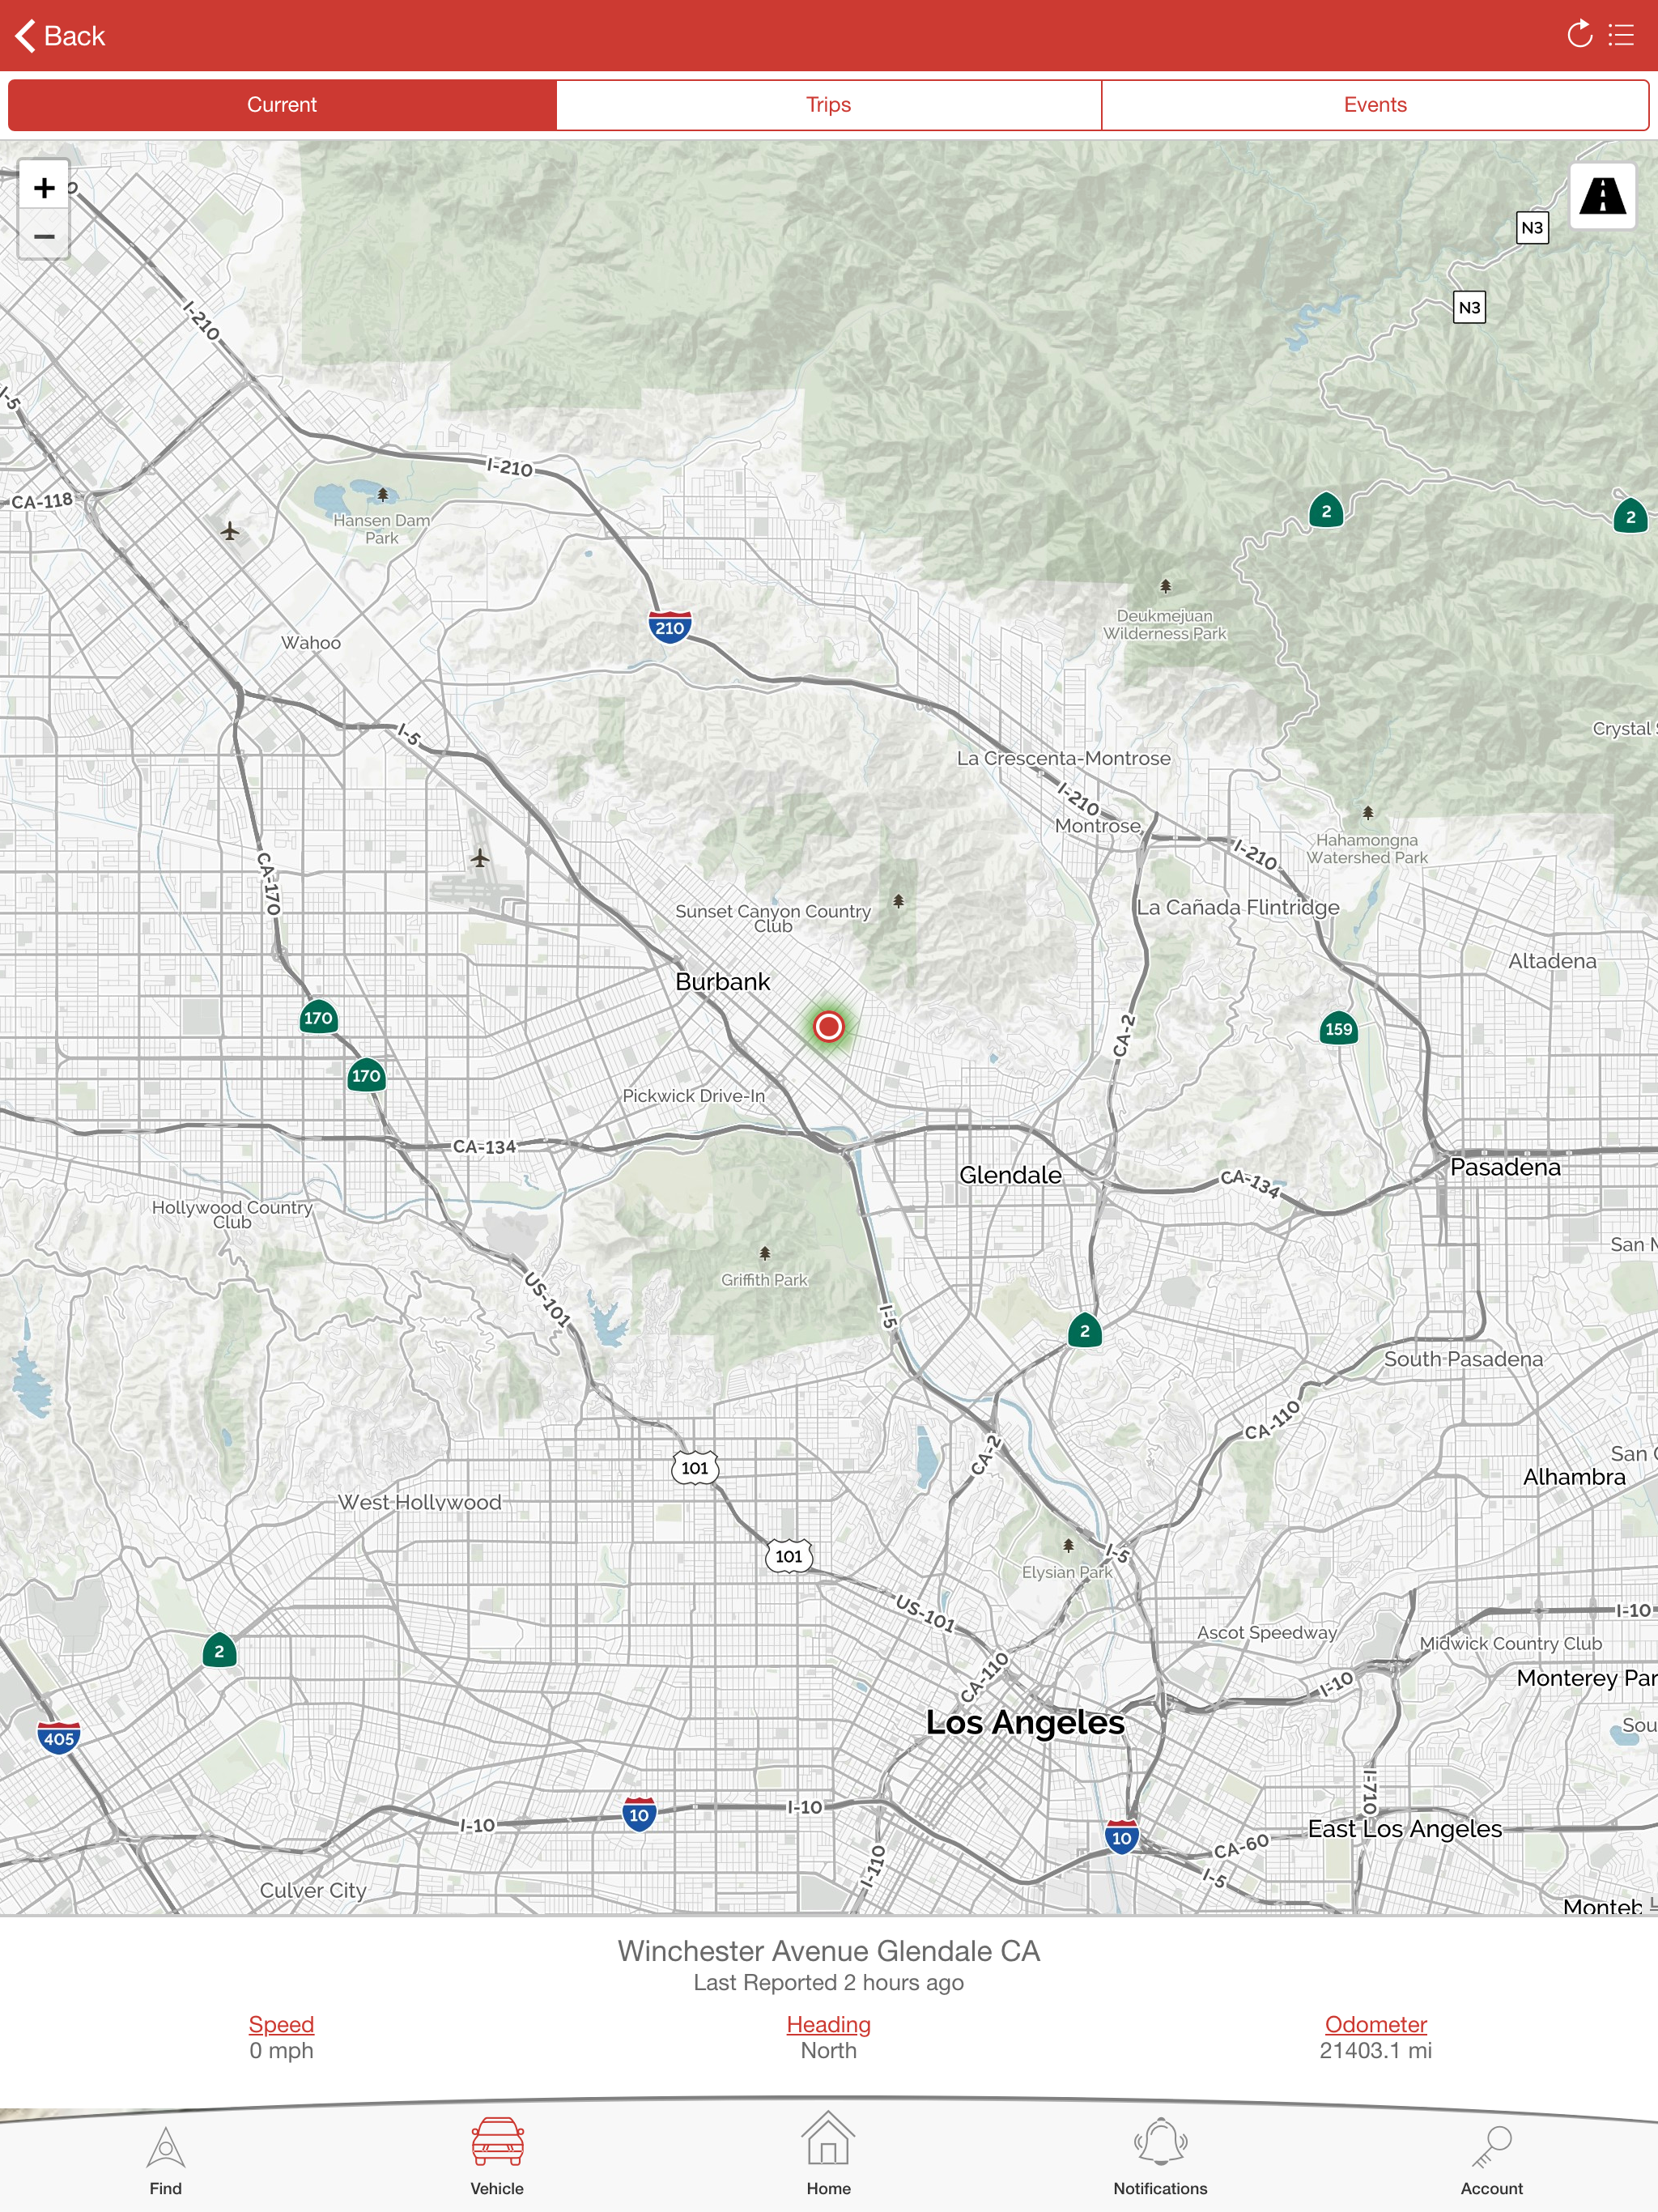Tap the I-10 shield near Culver City
1658x2212 pixels.
639,1814
